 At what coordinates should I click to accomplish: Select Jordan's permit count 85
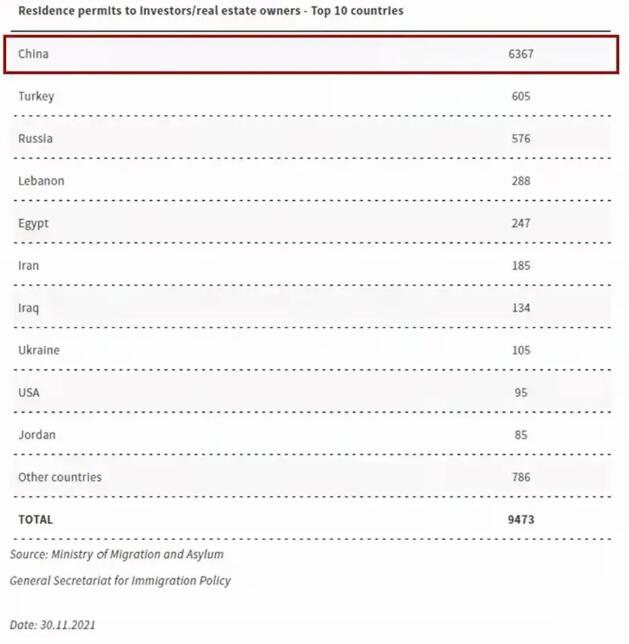point(521,435)
